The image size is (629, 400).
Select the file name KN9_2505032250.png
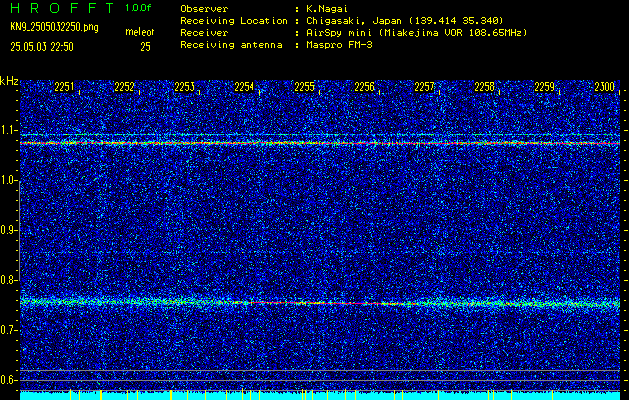coord(54,28)
